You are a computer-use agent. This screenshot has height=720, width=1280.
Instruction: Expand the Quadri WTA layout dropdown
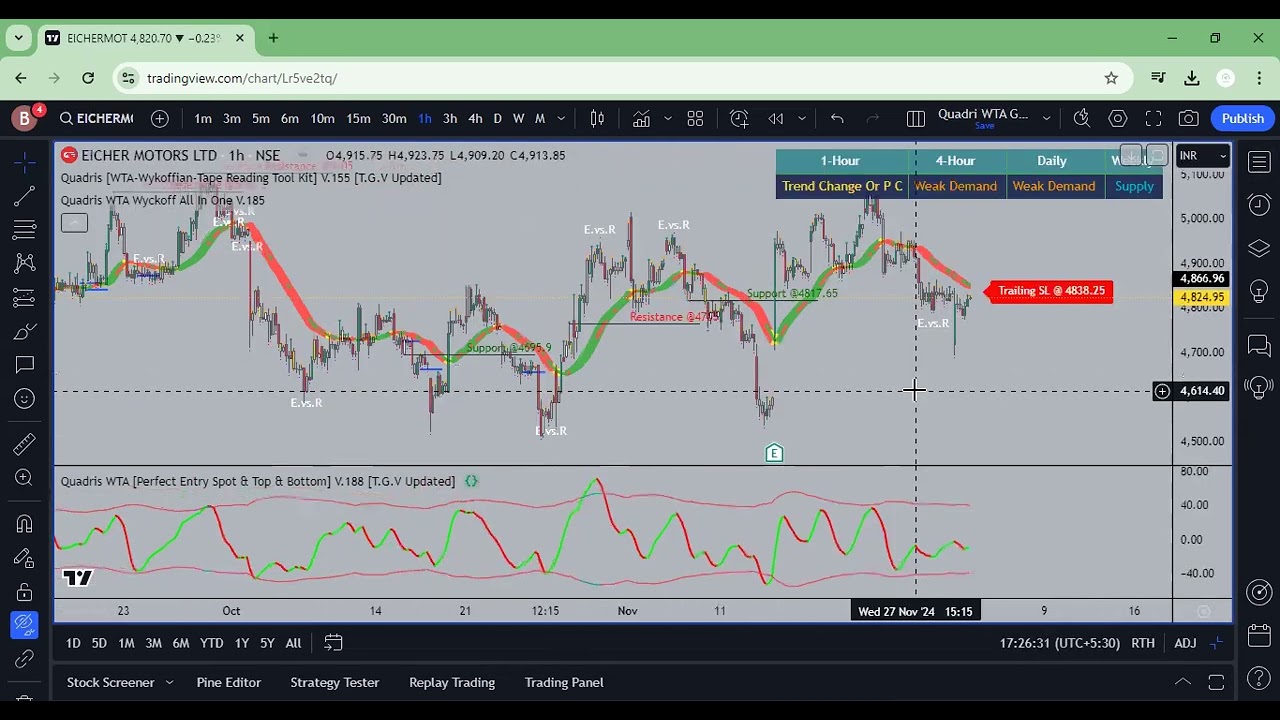click(1046, 118)
